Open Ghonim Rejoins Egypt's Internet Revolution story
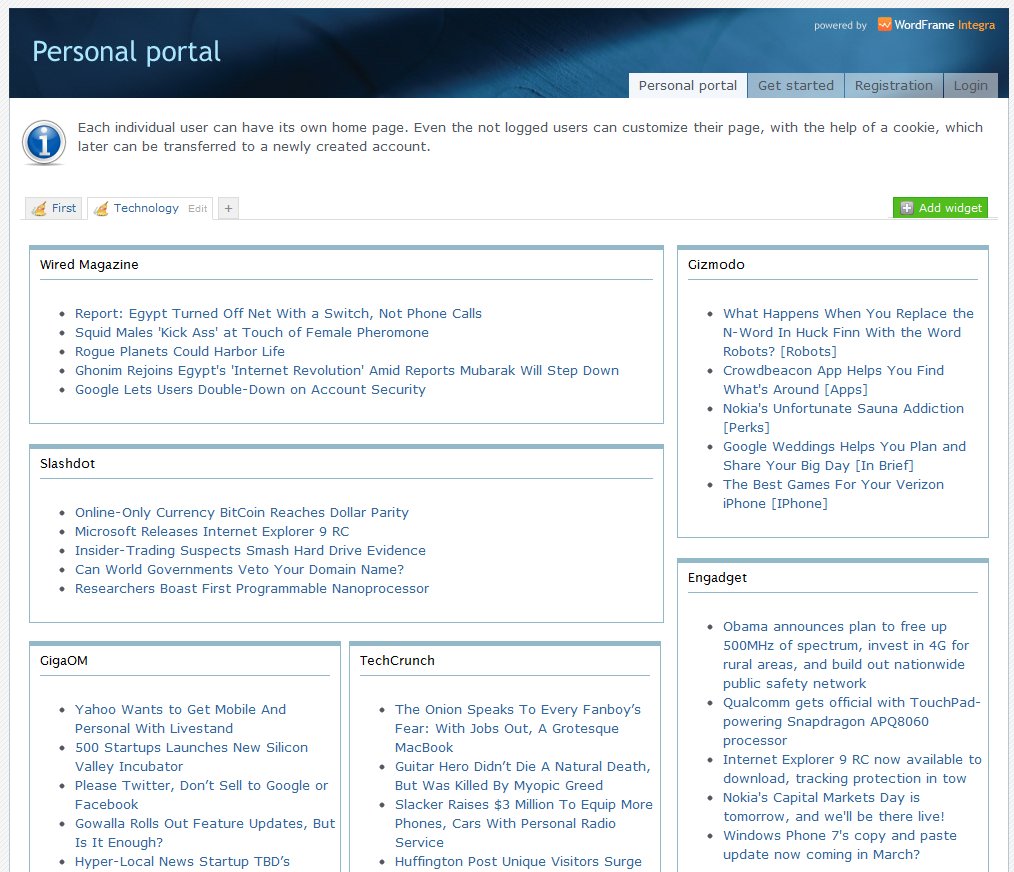 (347, 371)
